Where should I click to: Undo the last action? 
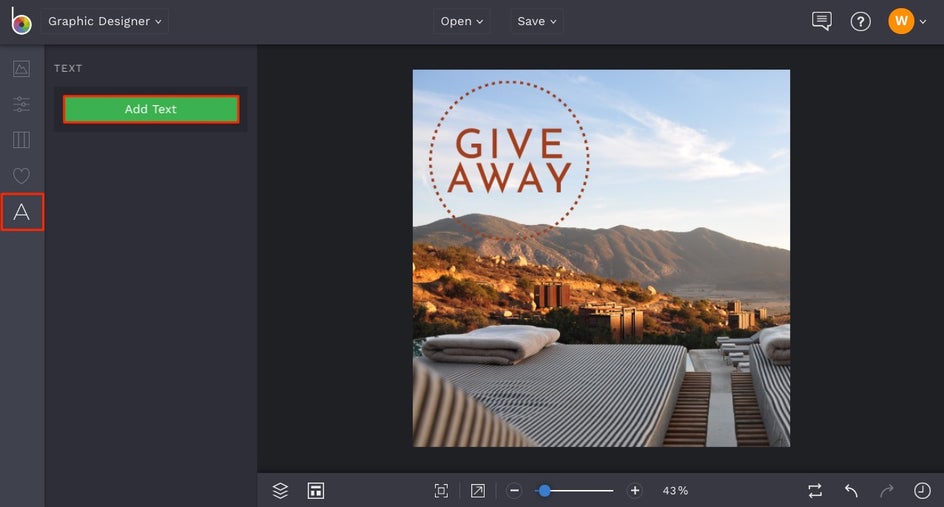tap(851, 491)
